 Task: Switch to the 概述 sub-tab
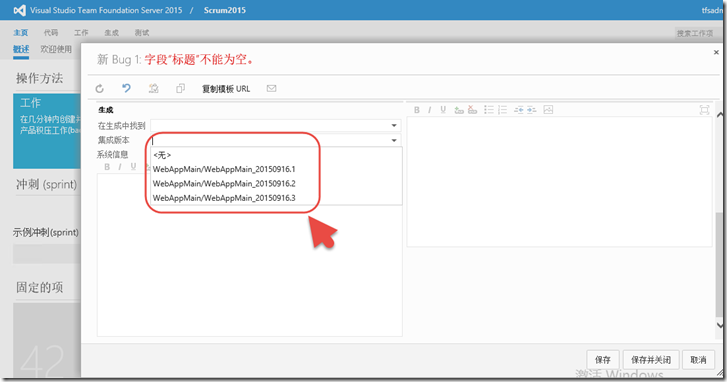click(21, 49)
